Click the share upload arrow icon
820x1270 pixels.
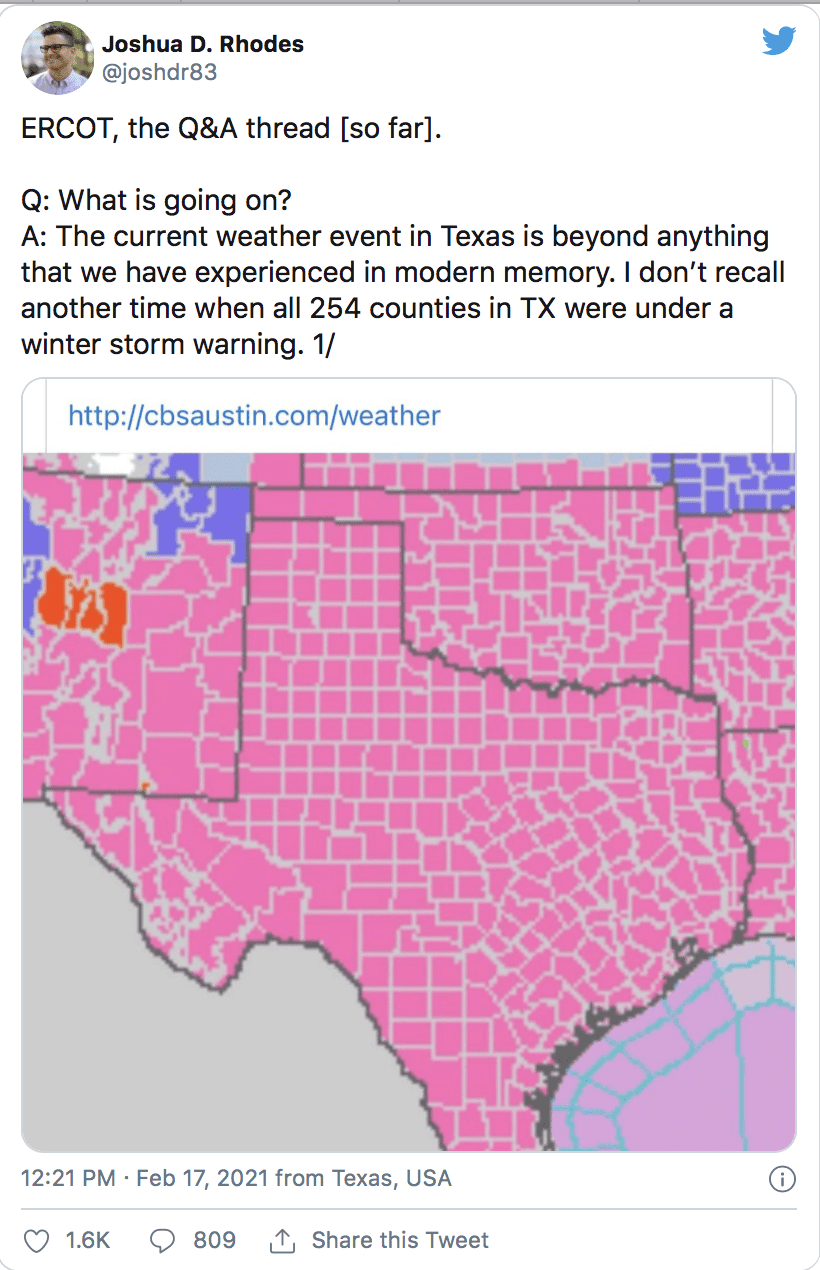[283, 1239]
